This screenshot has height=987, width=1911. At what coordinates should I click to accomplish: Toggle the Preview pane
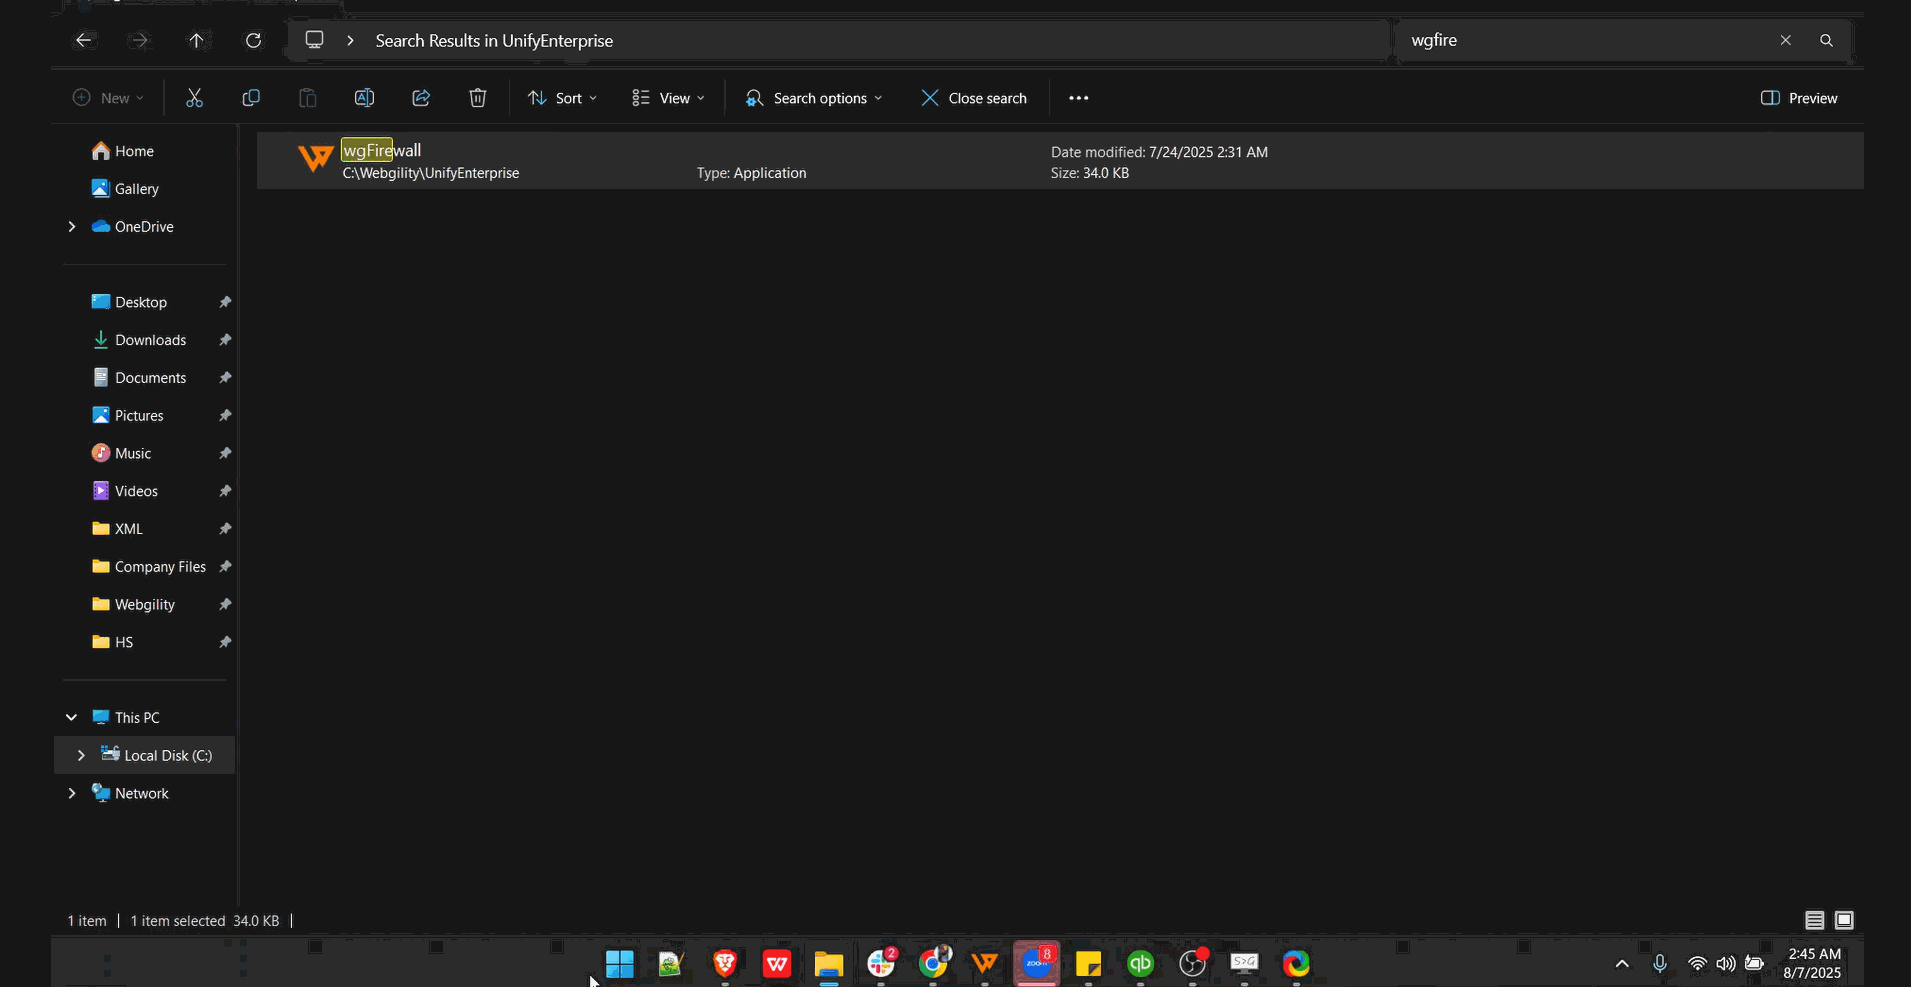(x=1799, y=98)
